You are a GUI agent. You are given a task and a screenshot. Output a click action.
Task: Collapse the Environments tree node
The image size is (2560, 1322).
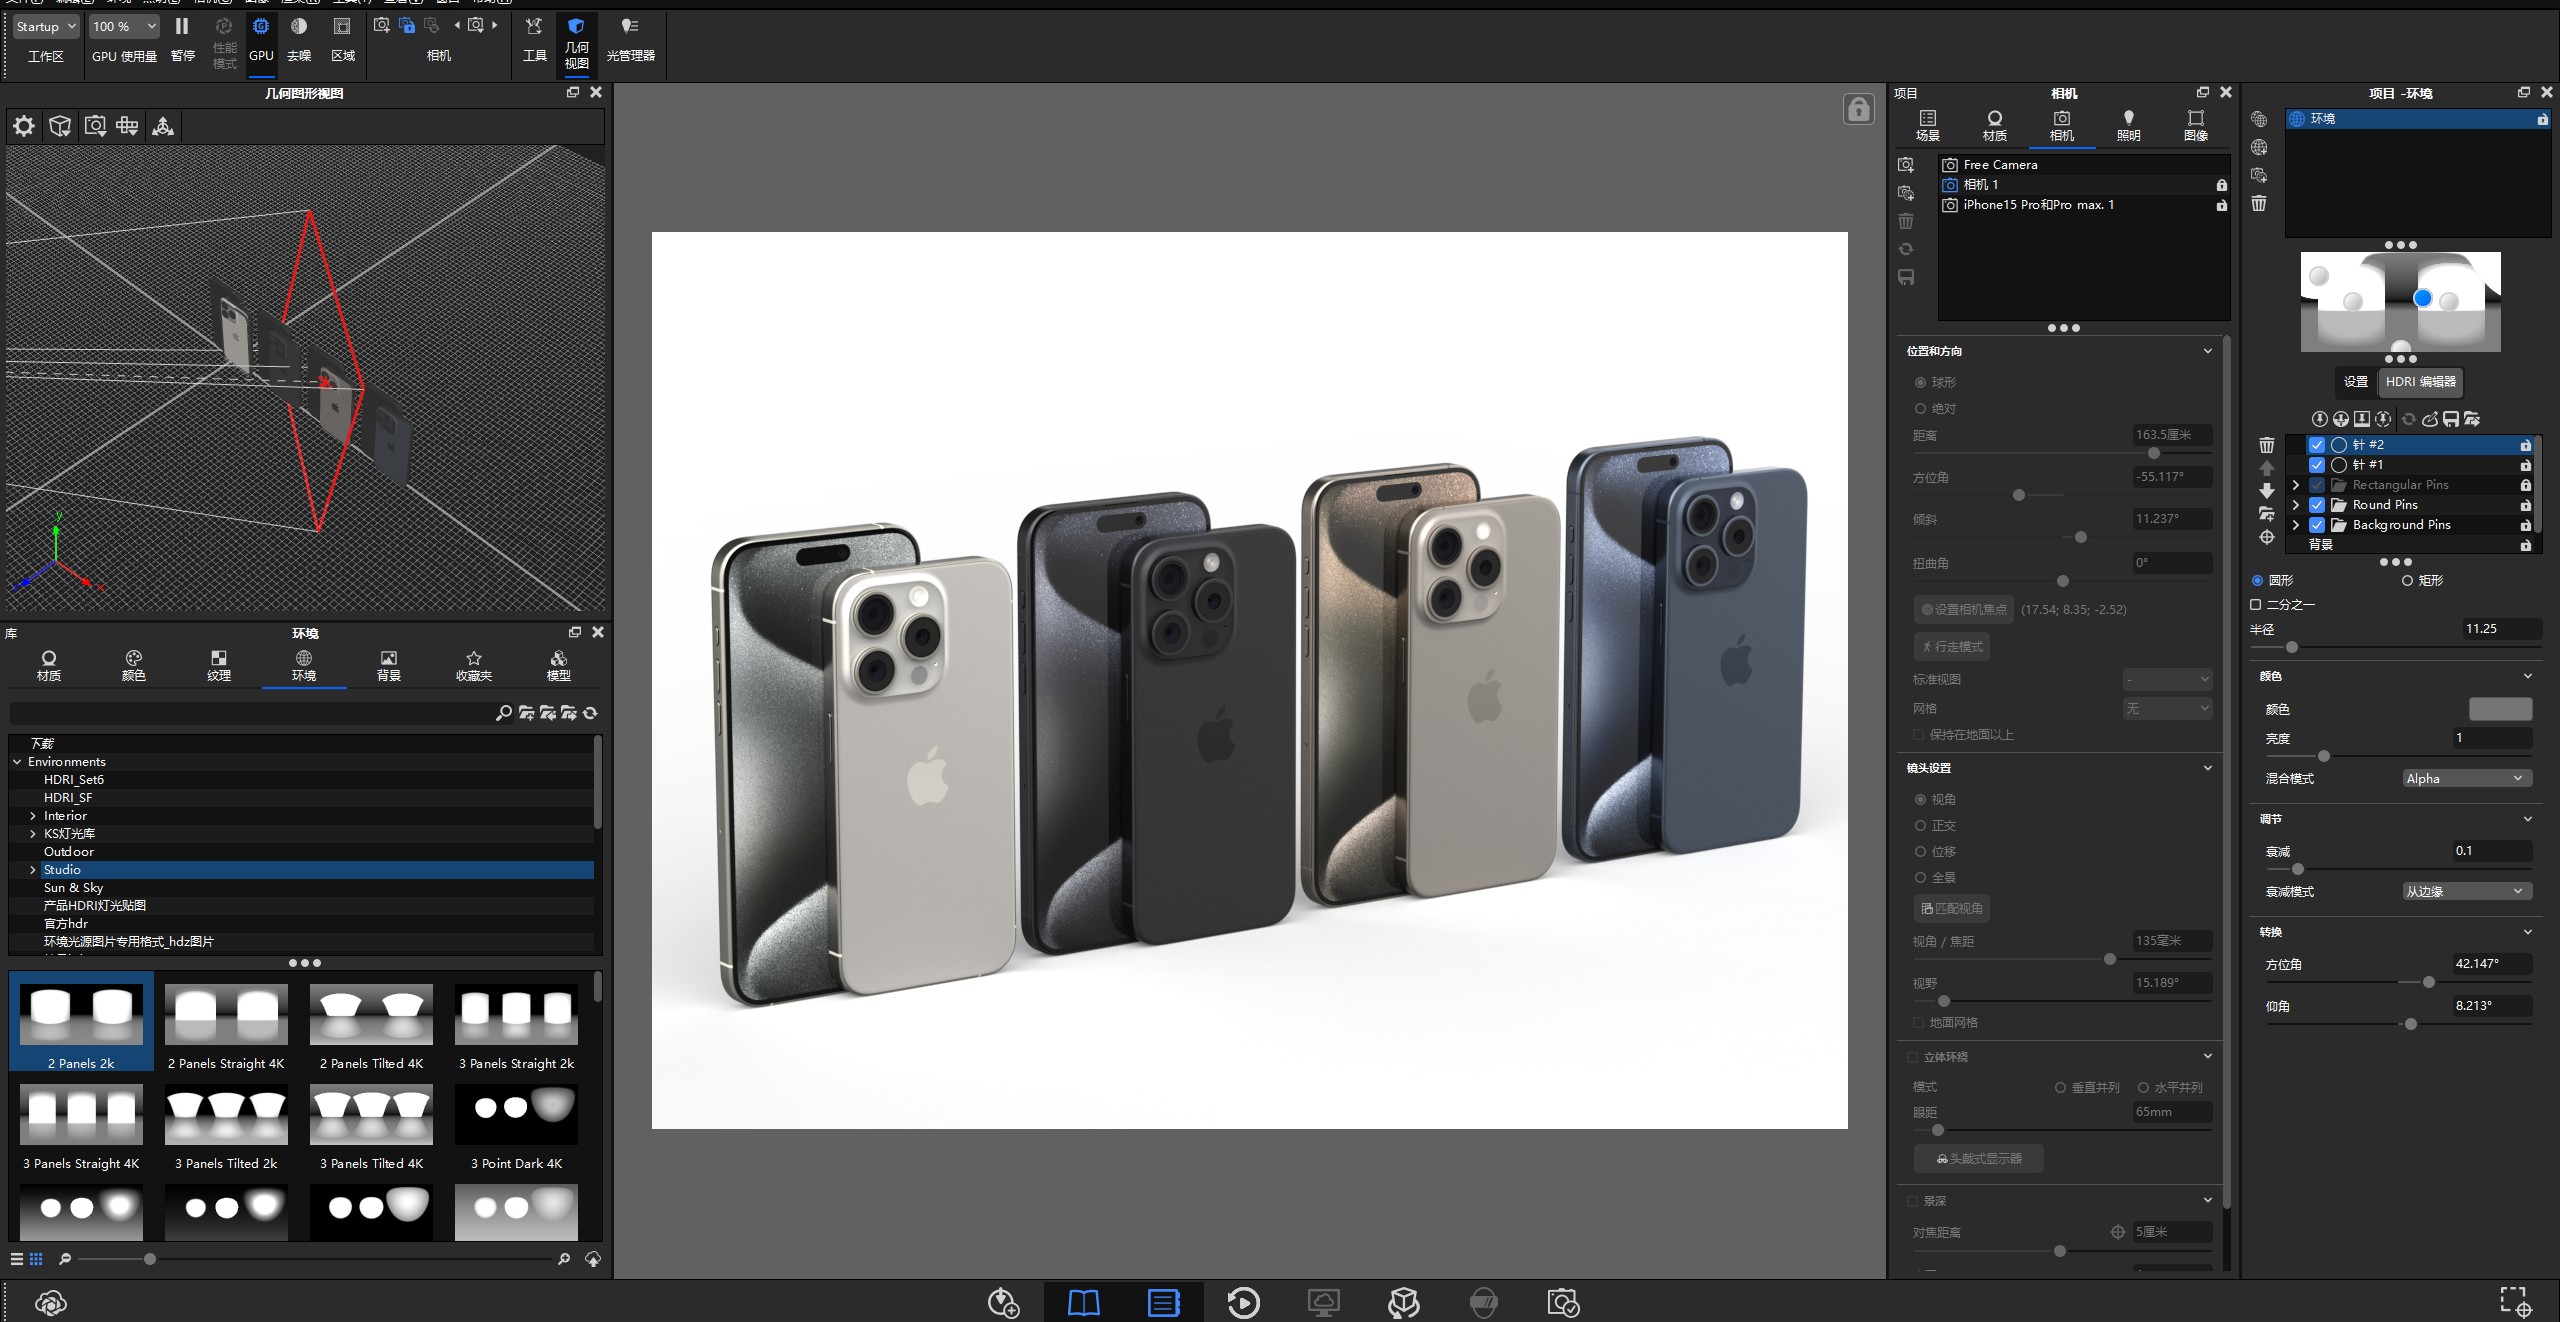(17, 762)
